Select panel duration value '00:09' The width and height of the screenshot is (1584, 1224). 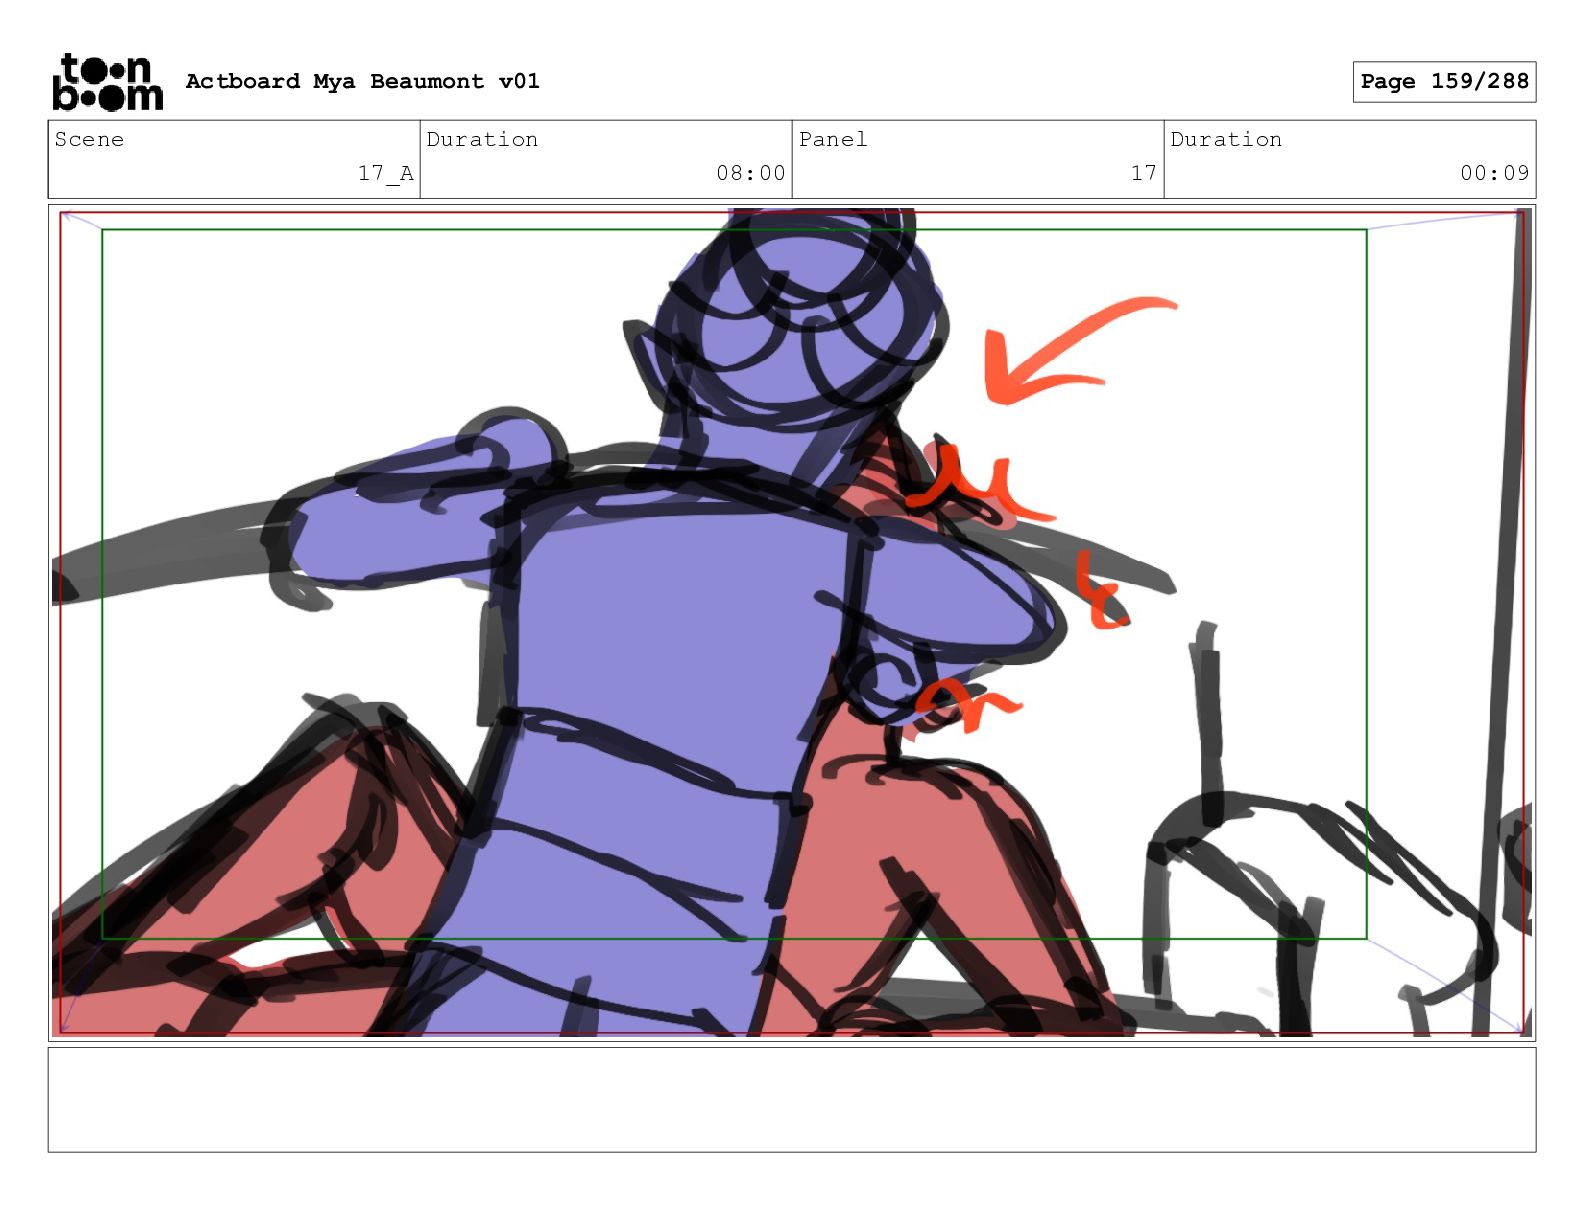[x=1494, y=173]
